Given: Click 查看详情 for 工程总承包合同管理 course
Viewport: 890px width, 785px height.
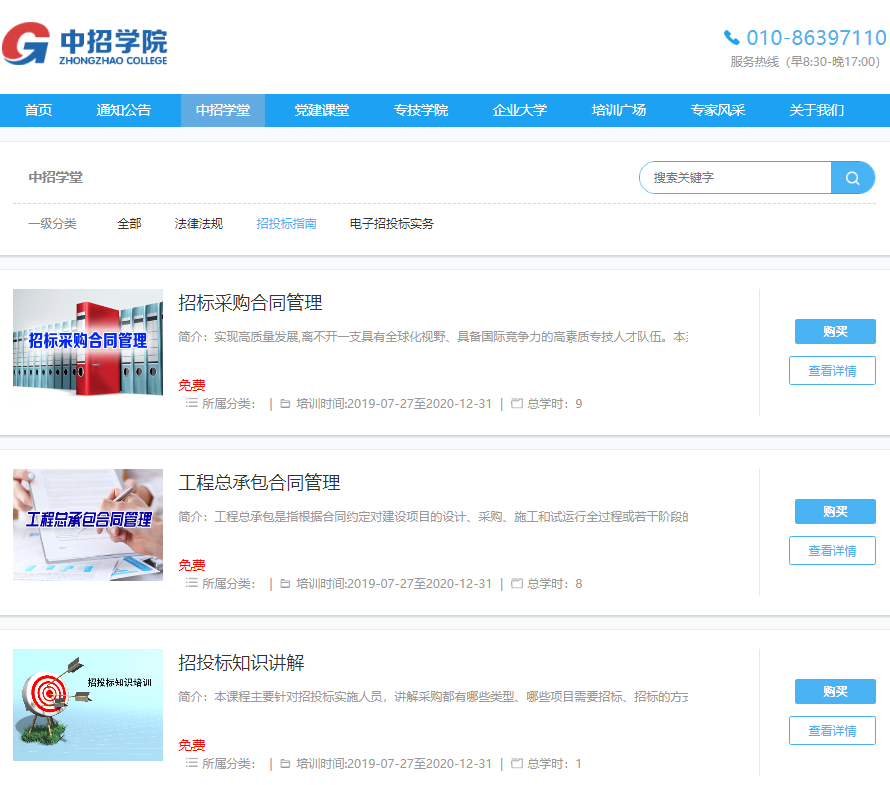Looking at the screenshot, I should pyautogui.click(x=832, y=551).
